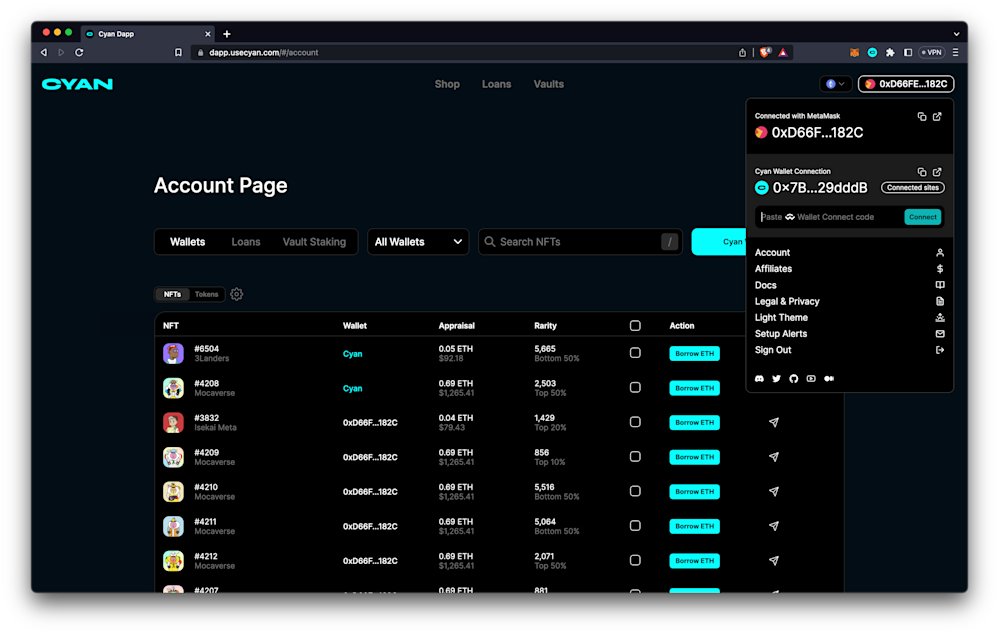Click the browser address bar URL

click(264, 52)
